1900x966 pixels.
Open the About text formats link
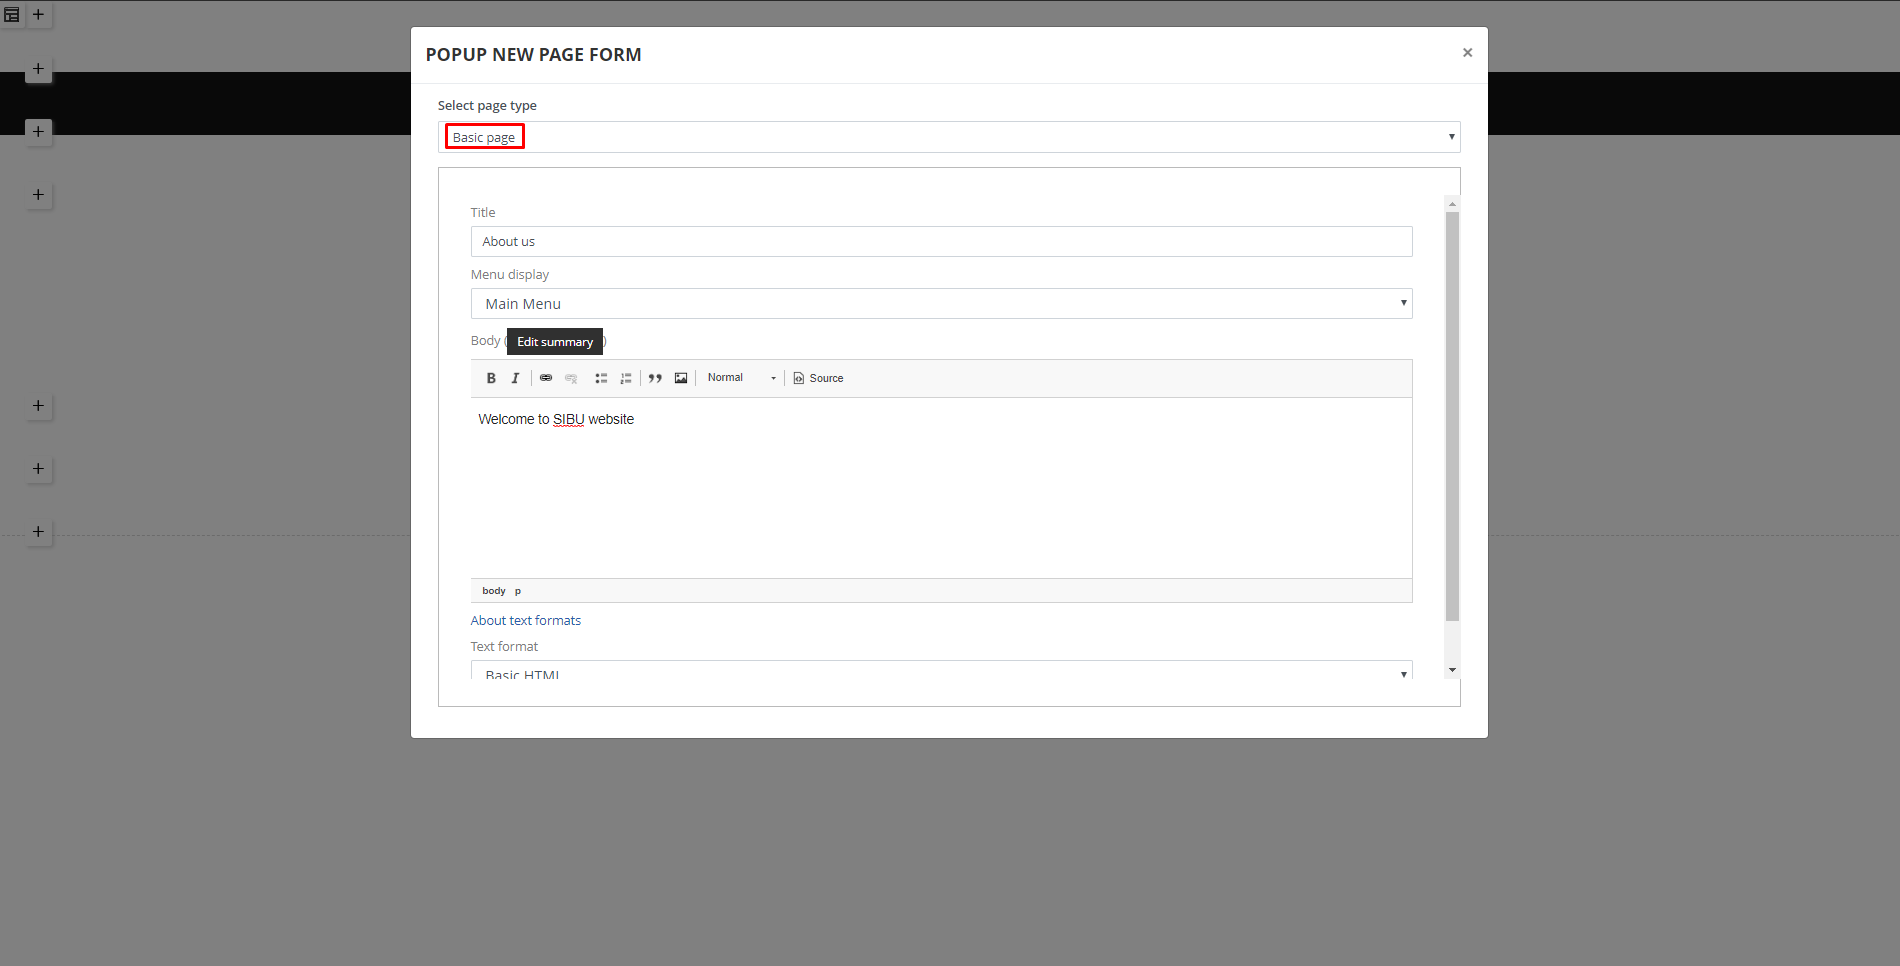pos(526,621)
